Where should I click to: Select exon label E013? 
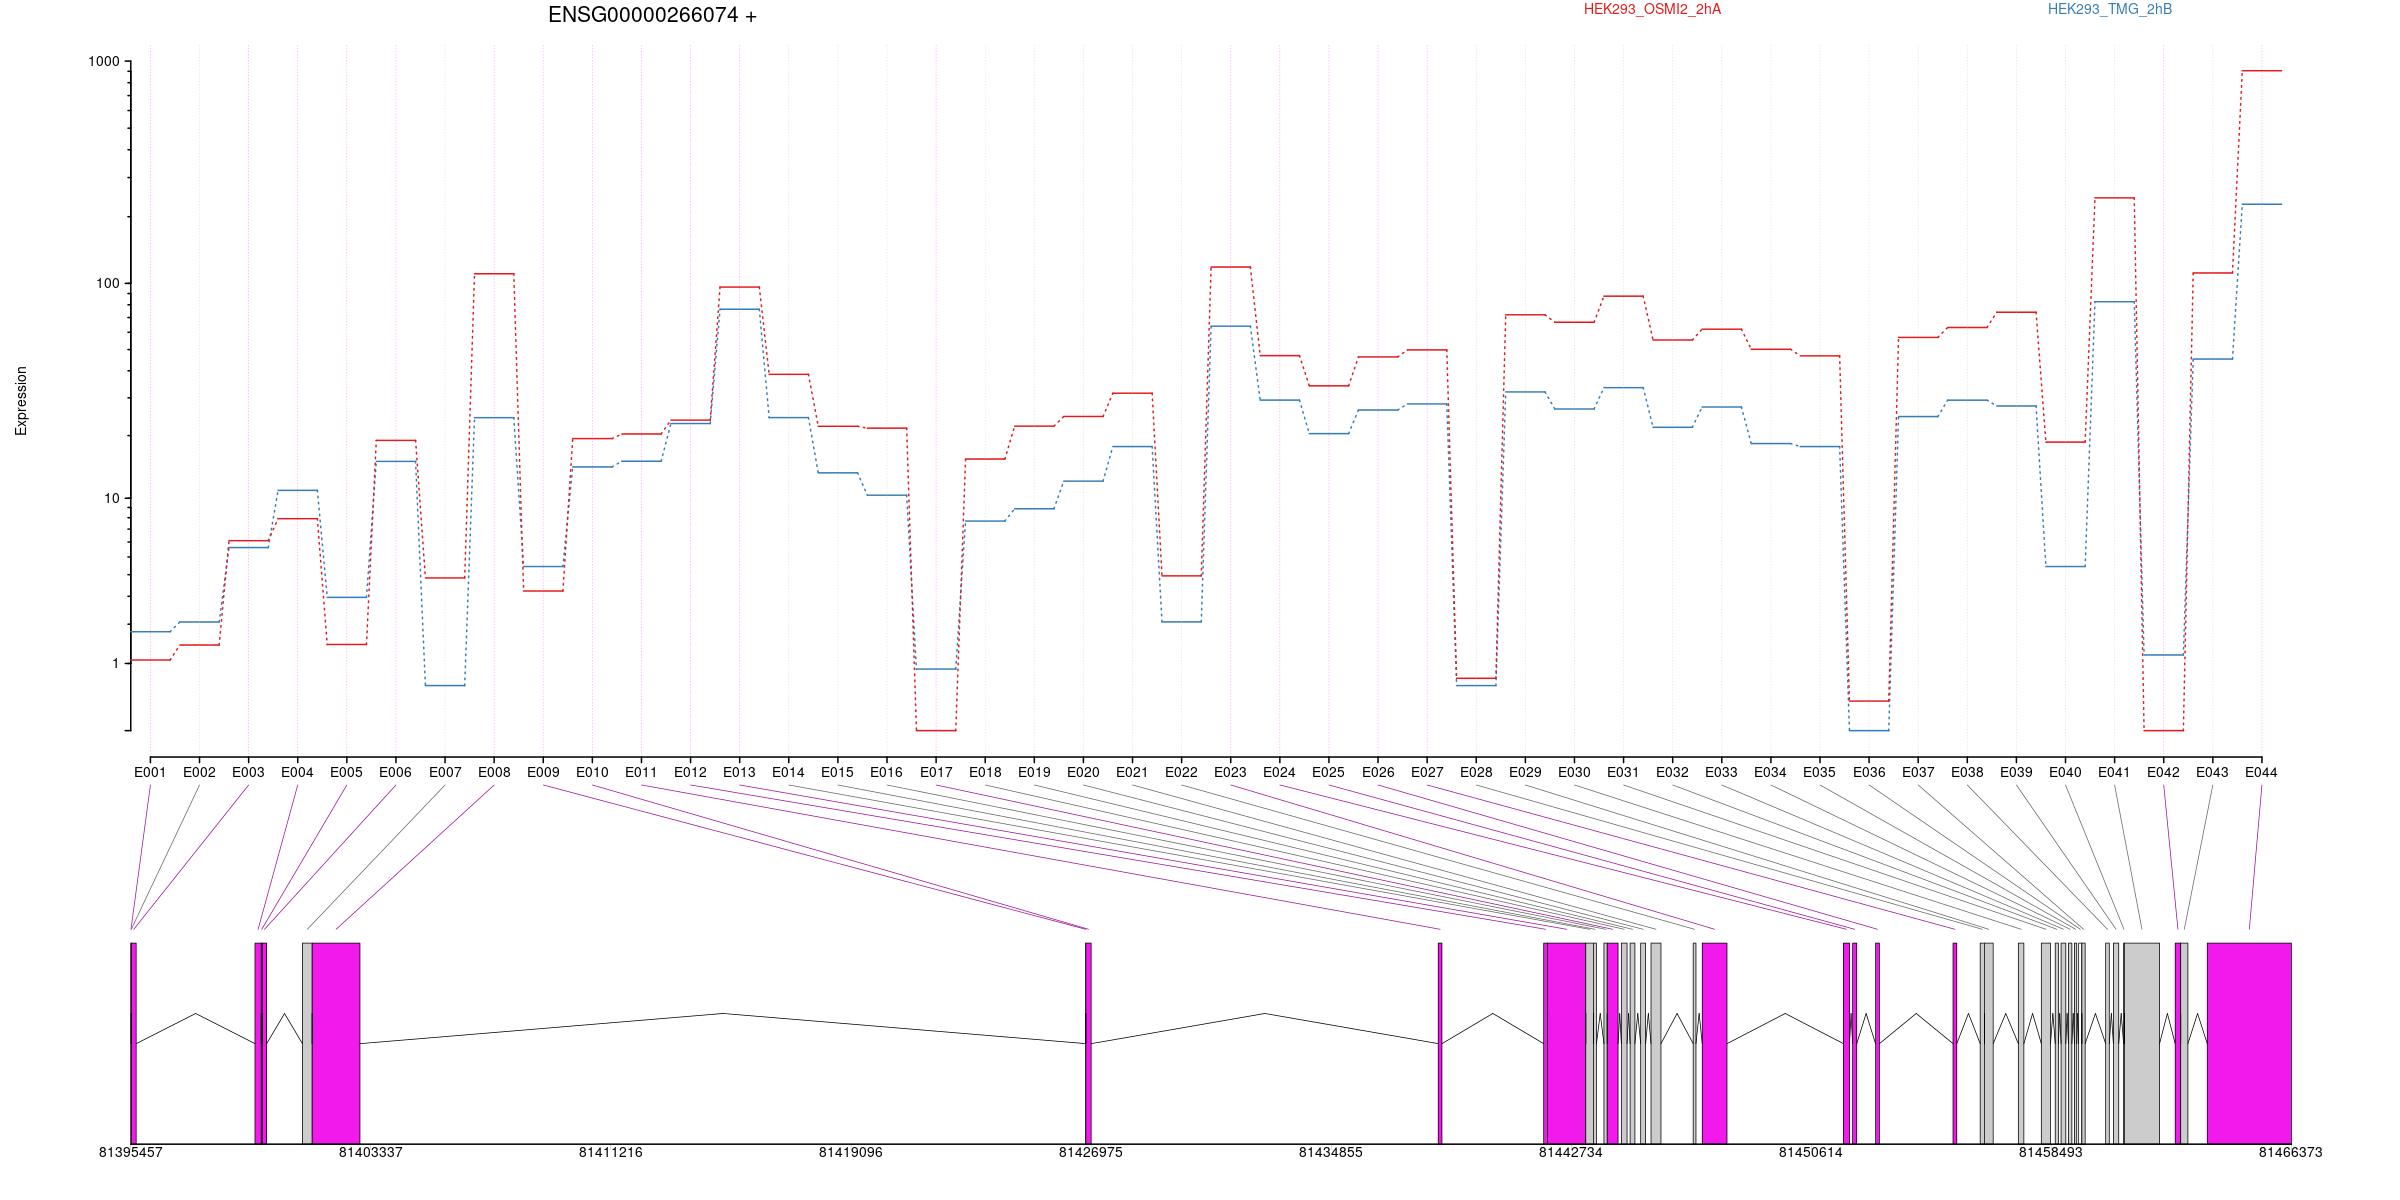click(x=739, y=772)
